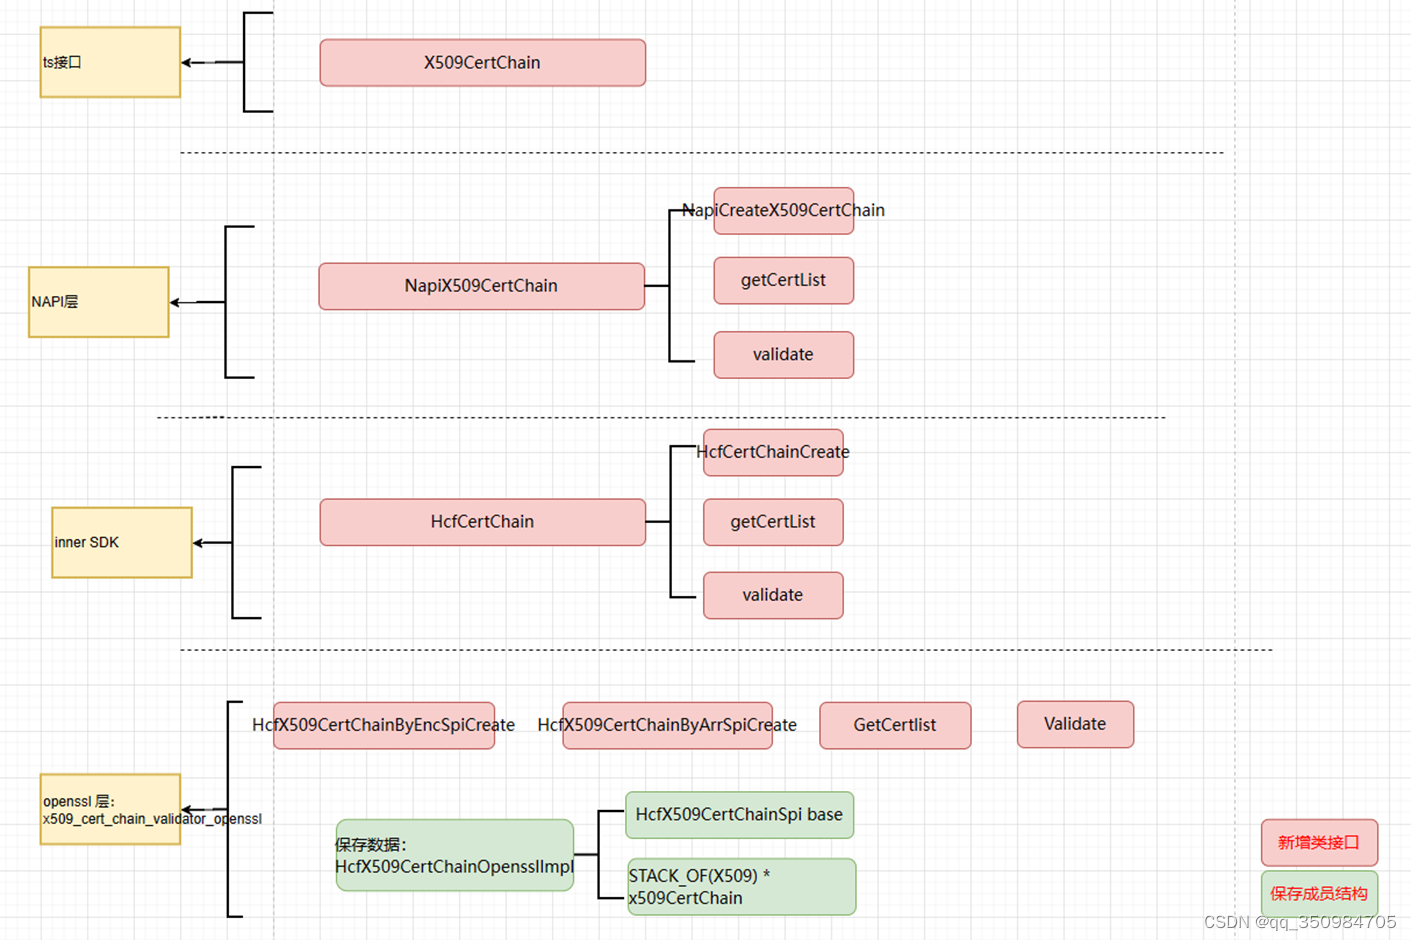The image size is (1411, 940).
Task: Click validate under NapiX509CertChain
Action: point(784,355)
